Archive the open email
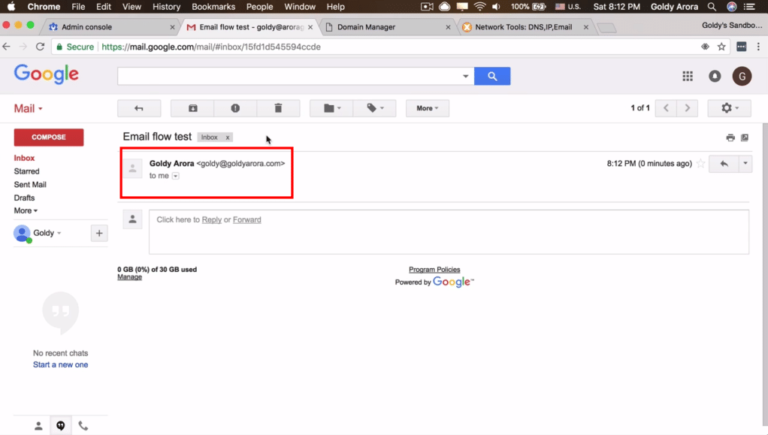 coord(192,108)
